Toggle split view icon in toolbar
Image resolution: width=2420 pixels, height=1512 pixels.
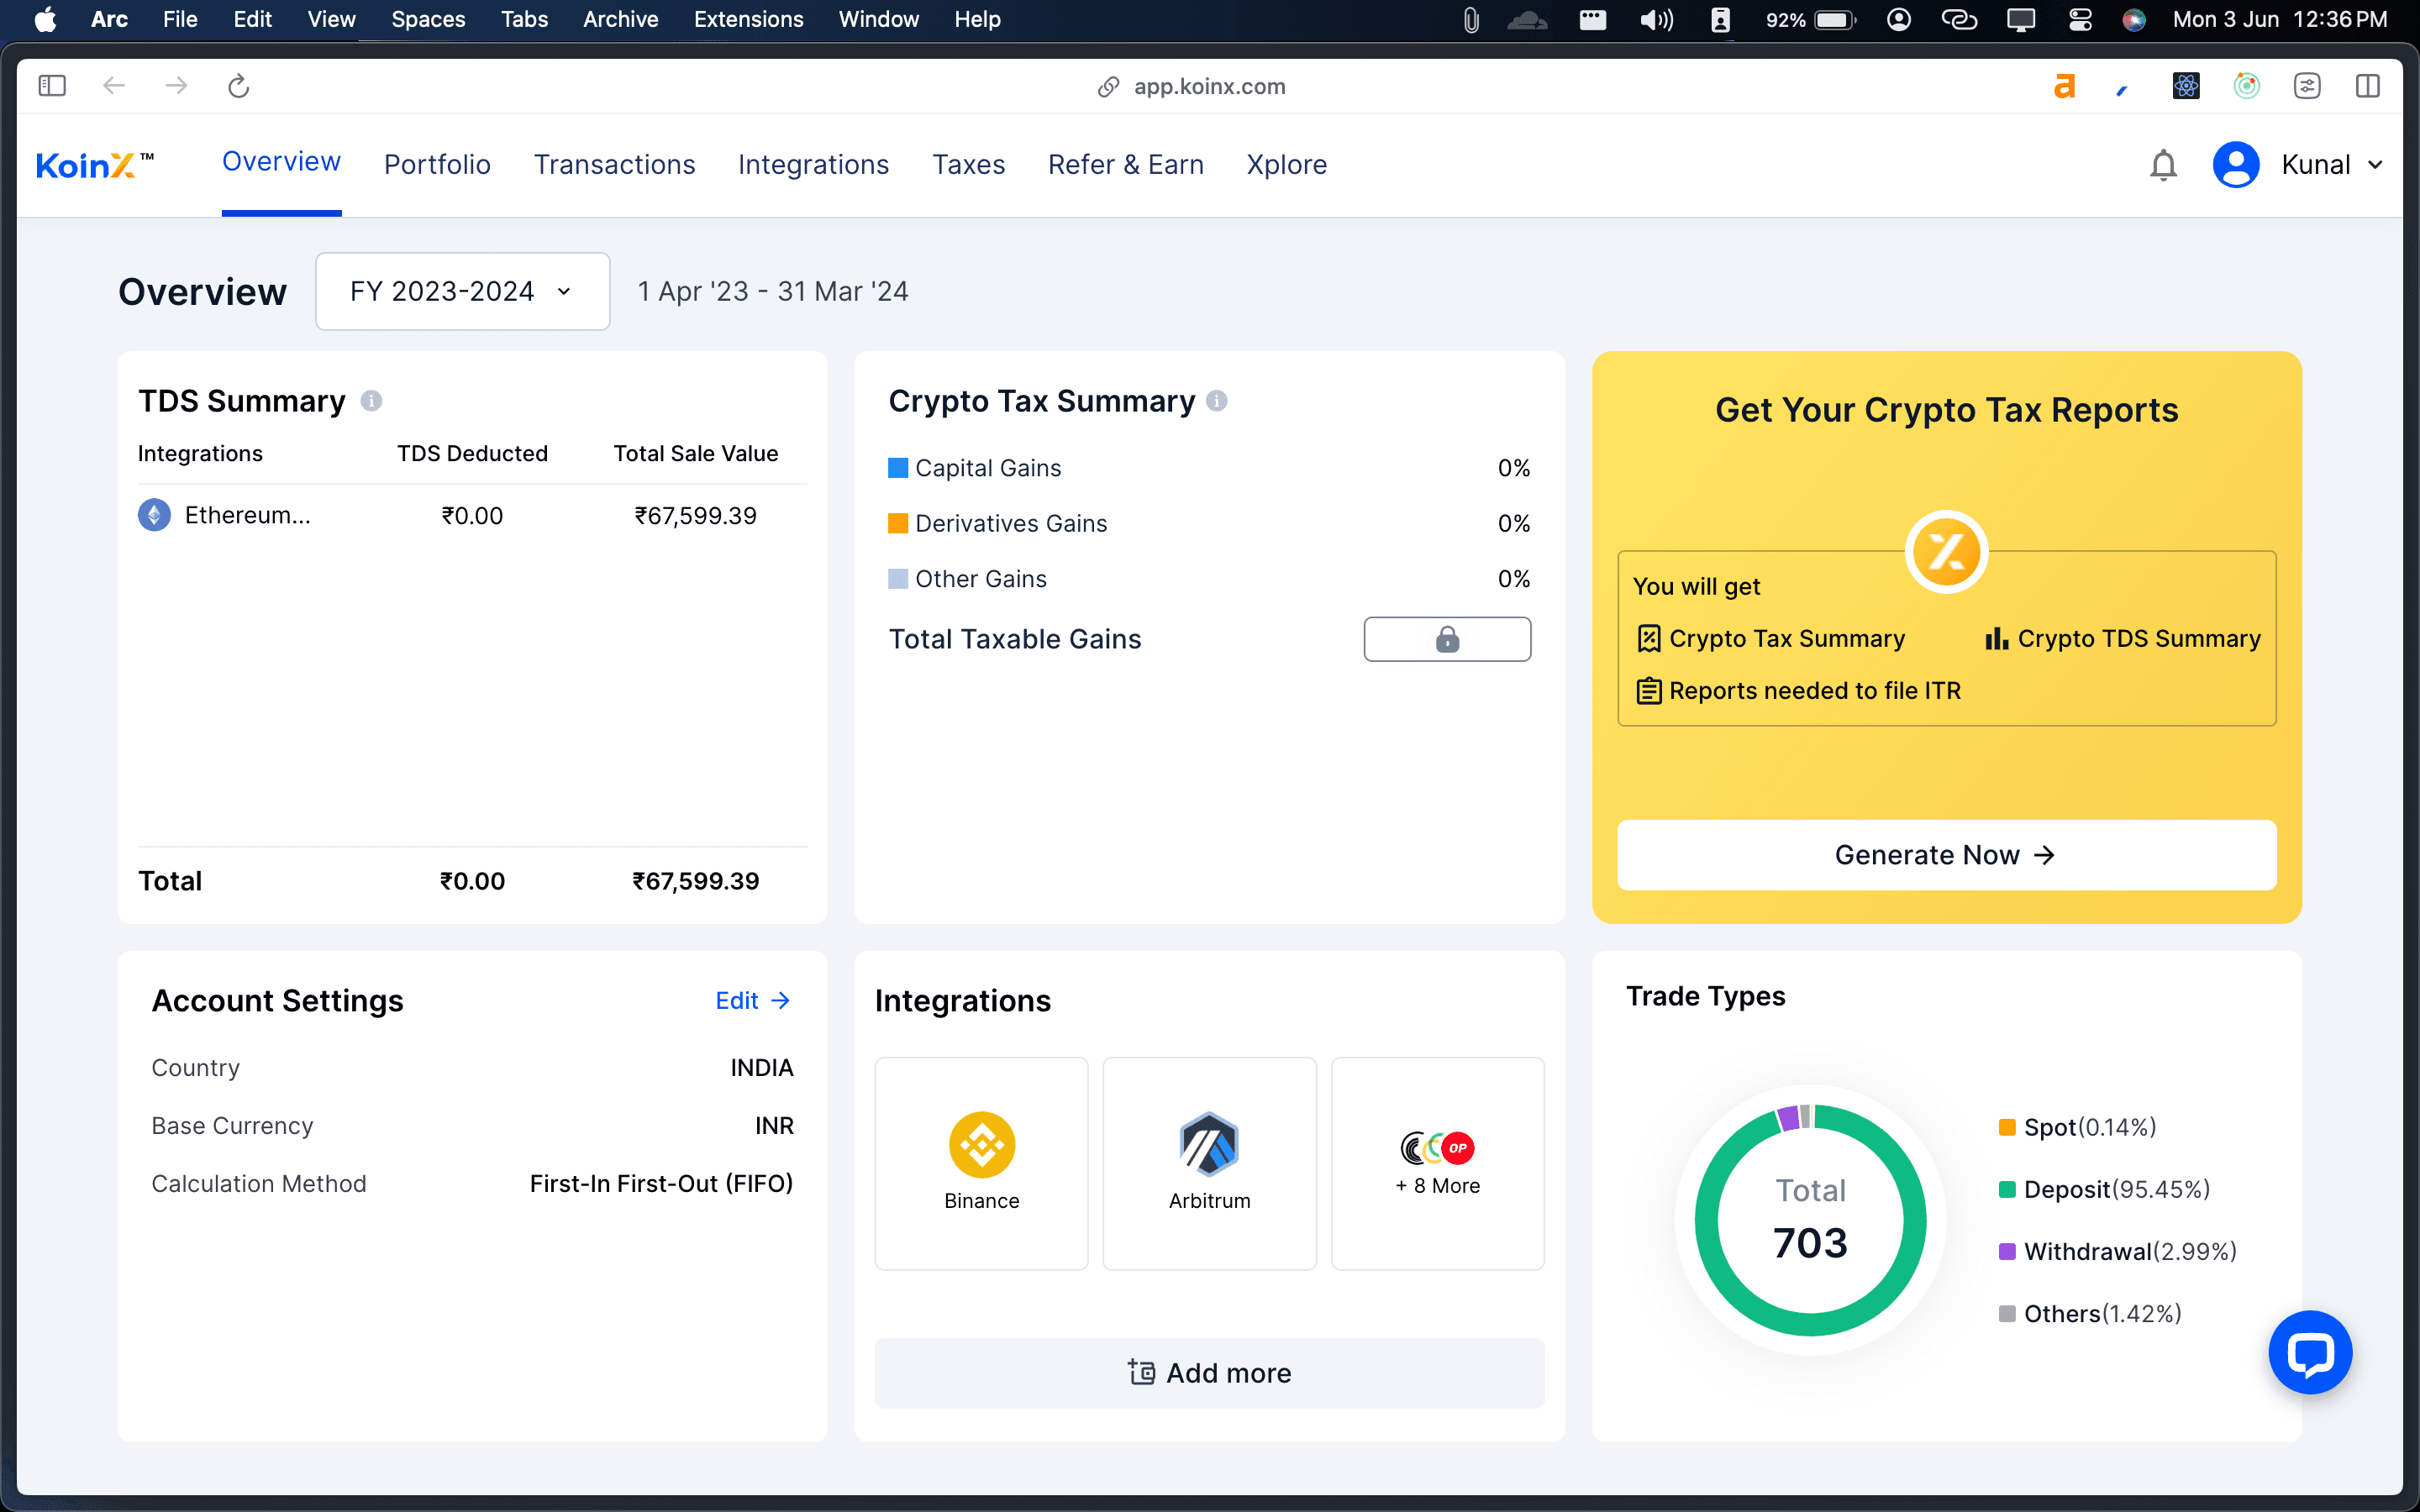coord(2367,87)
